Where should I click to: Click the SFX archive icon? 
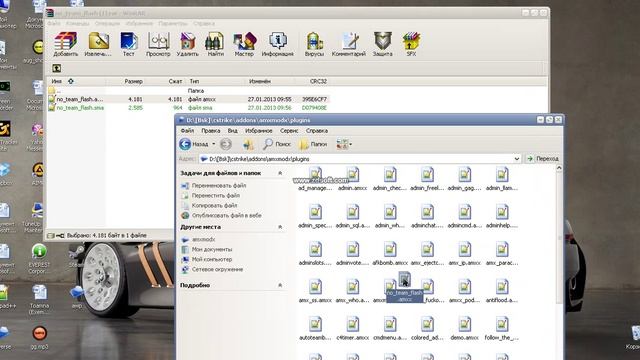pyautogui.click(x=411, y=44)
